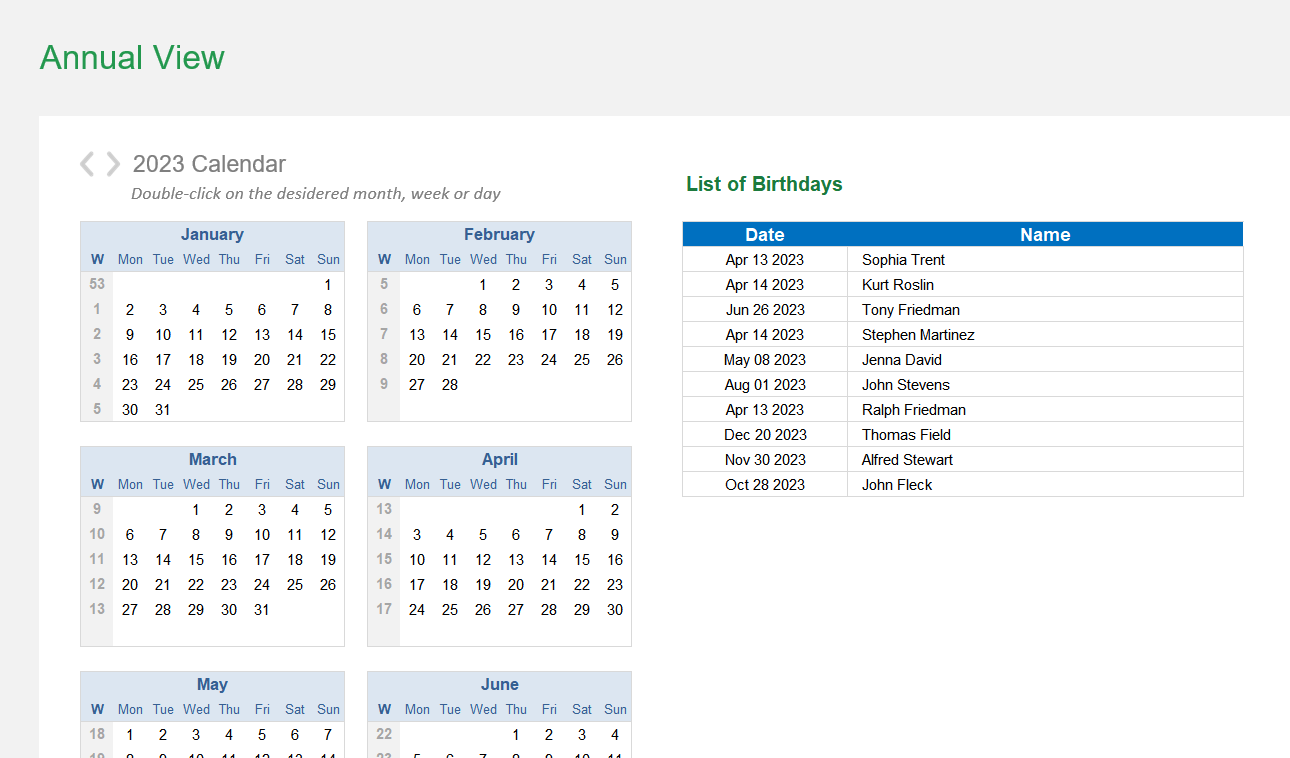
Task: Click Thomas Field's Dec 20 2023 date
Action: click(764, 434)
